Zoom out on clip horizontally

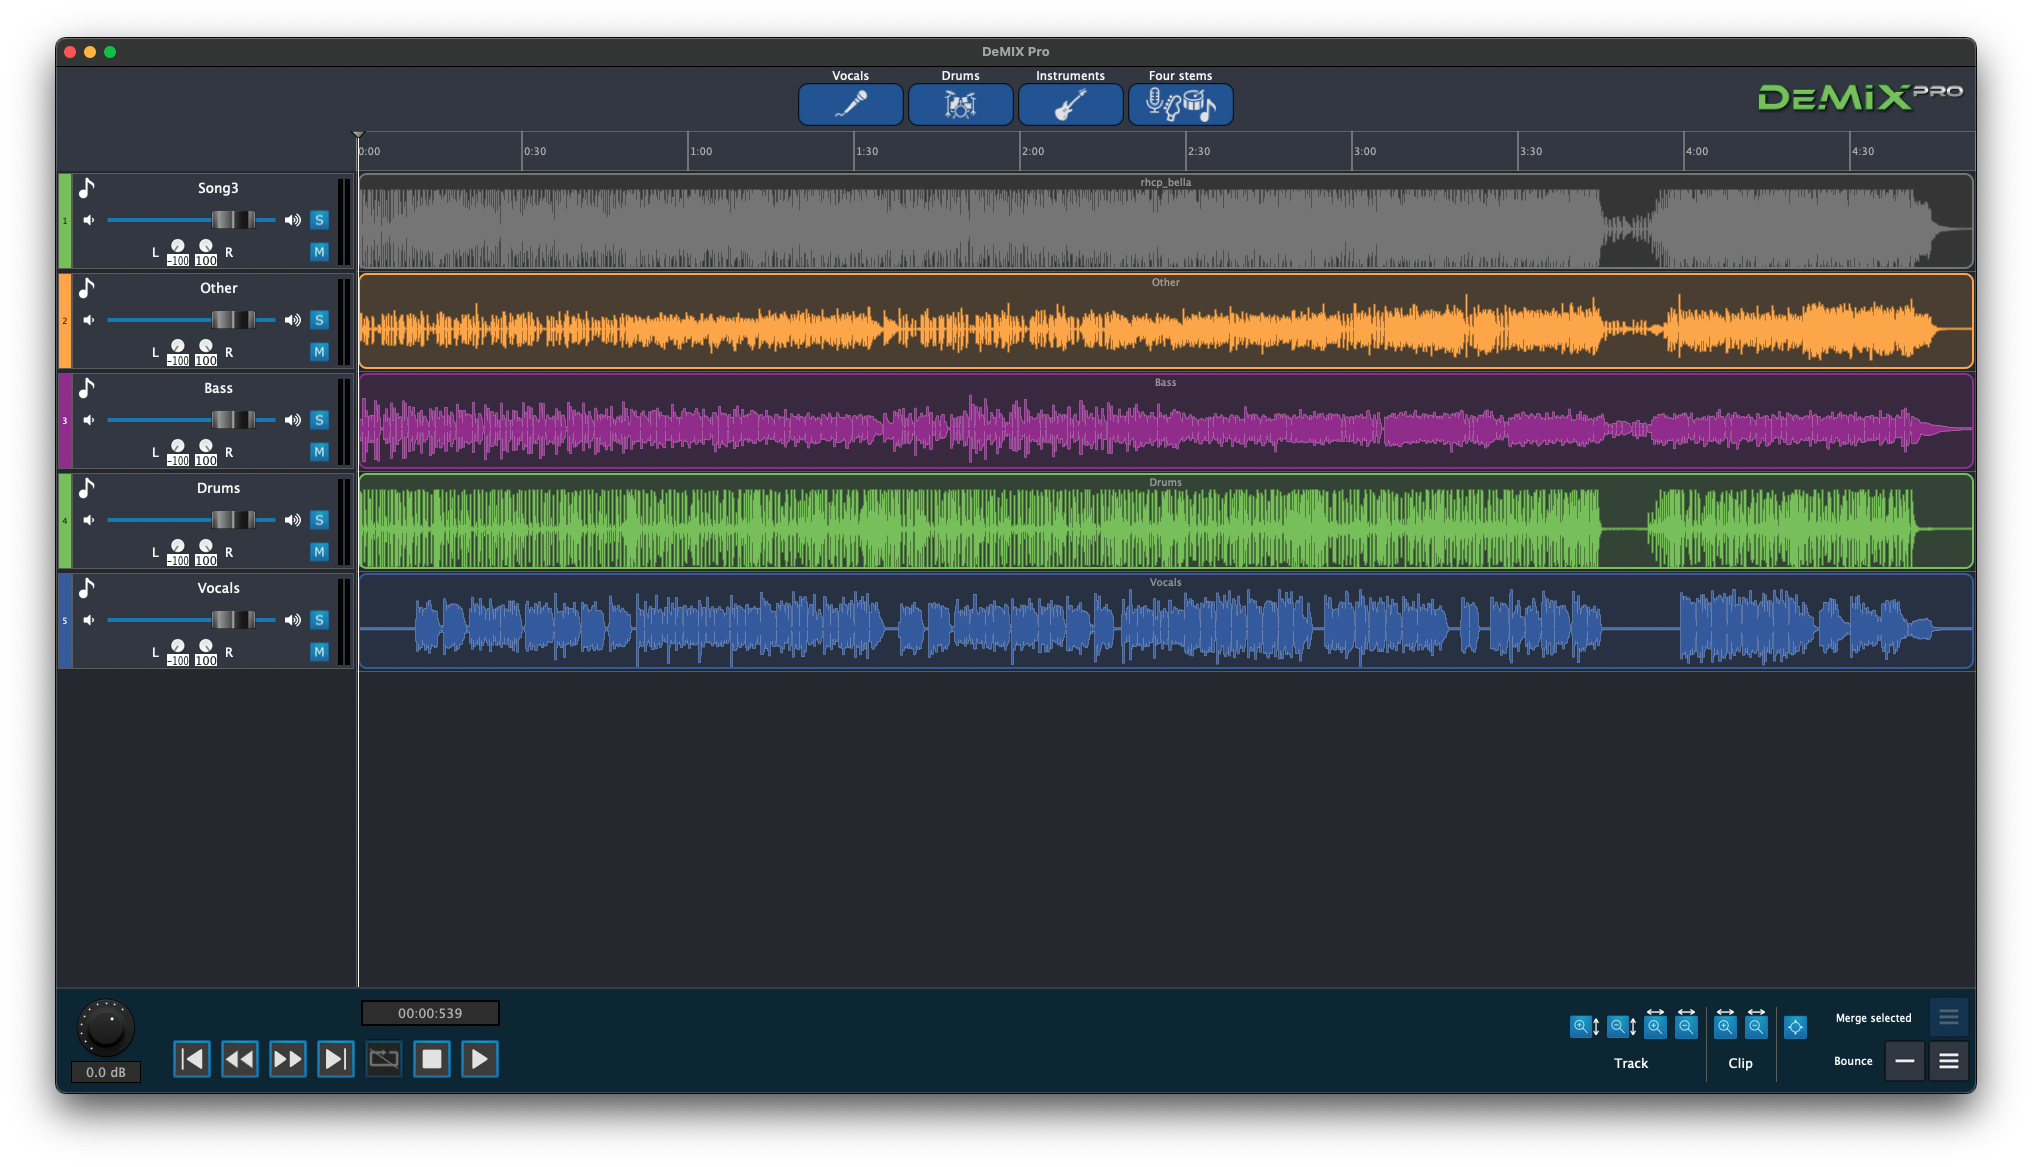1756,1024
